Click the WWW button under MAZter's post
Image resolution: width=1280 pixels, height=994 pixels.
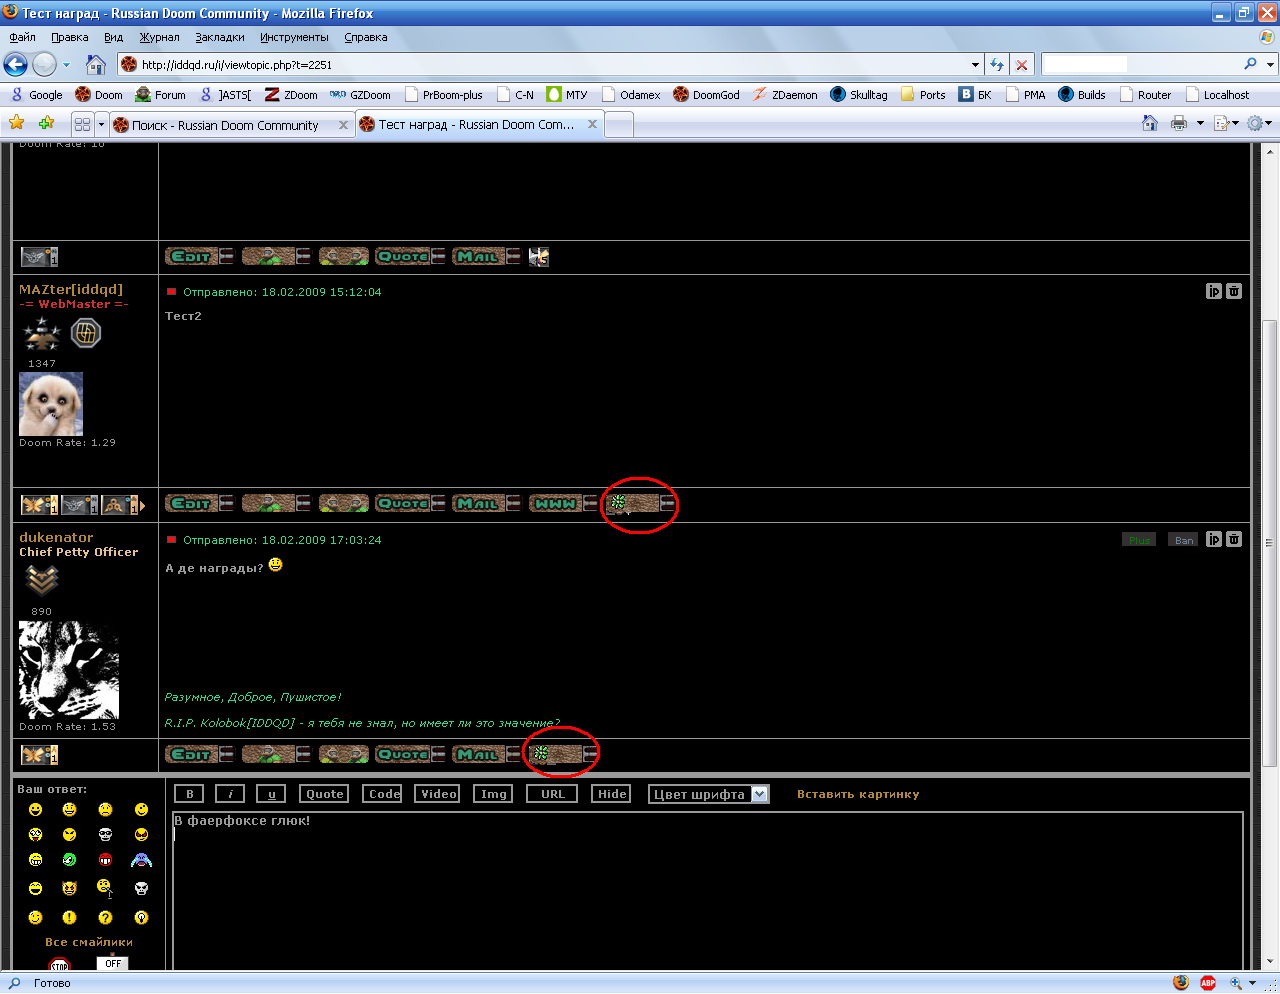[x=555, y=504]
